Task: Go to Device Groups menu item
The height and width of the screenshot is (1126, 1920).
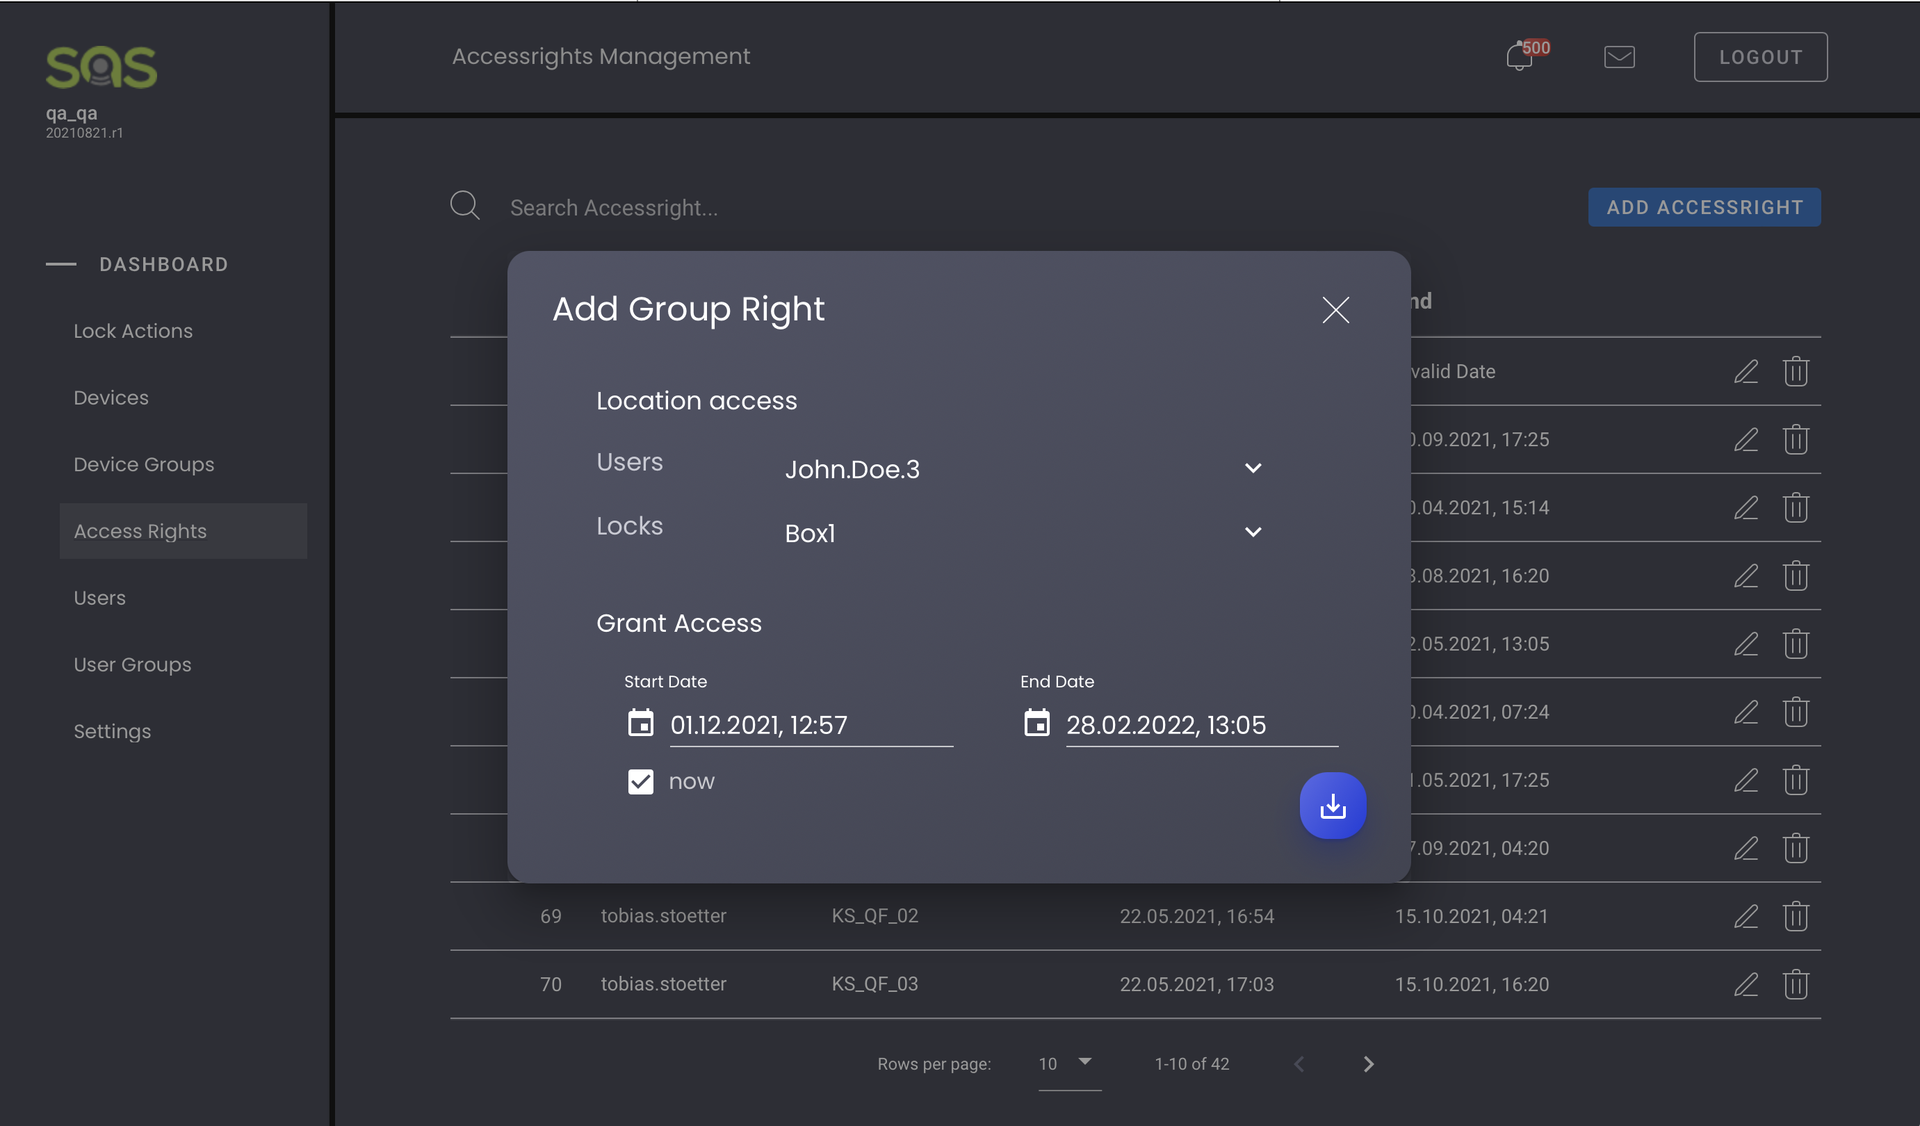Action: 144,464
